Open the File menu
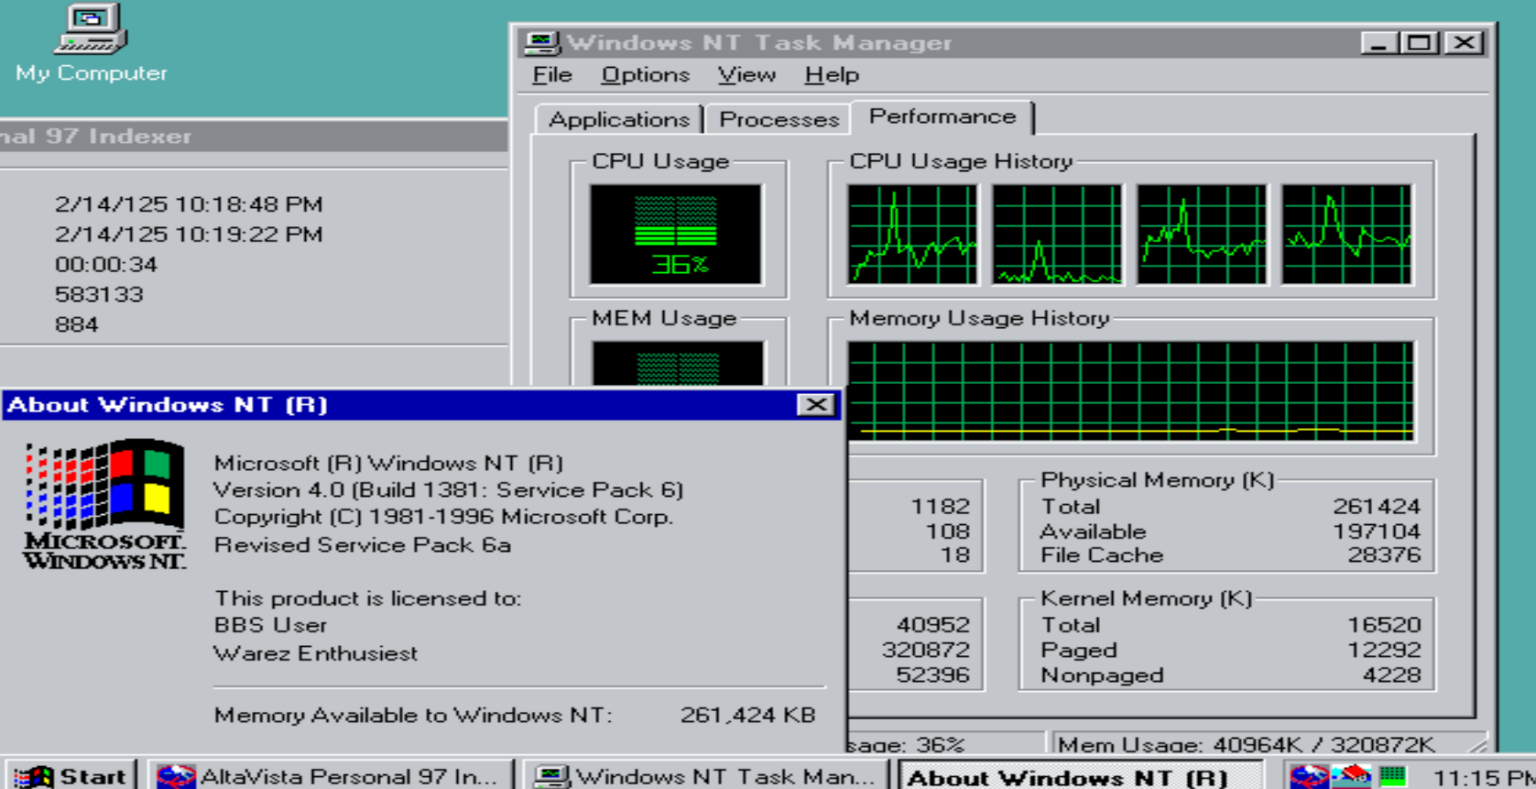This screenshot has width=1536, height=789. pos(551,74)
